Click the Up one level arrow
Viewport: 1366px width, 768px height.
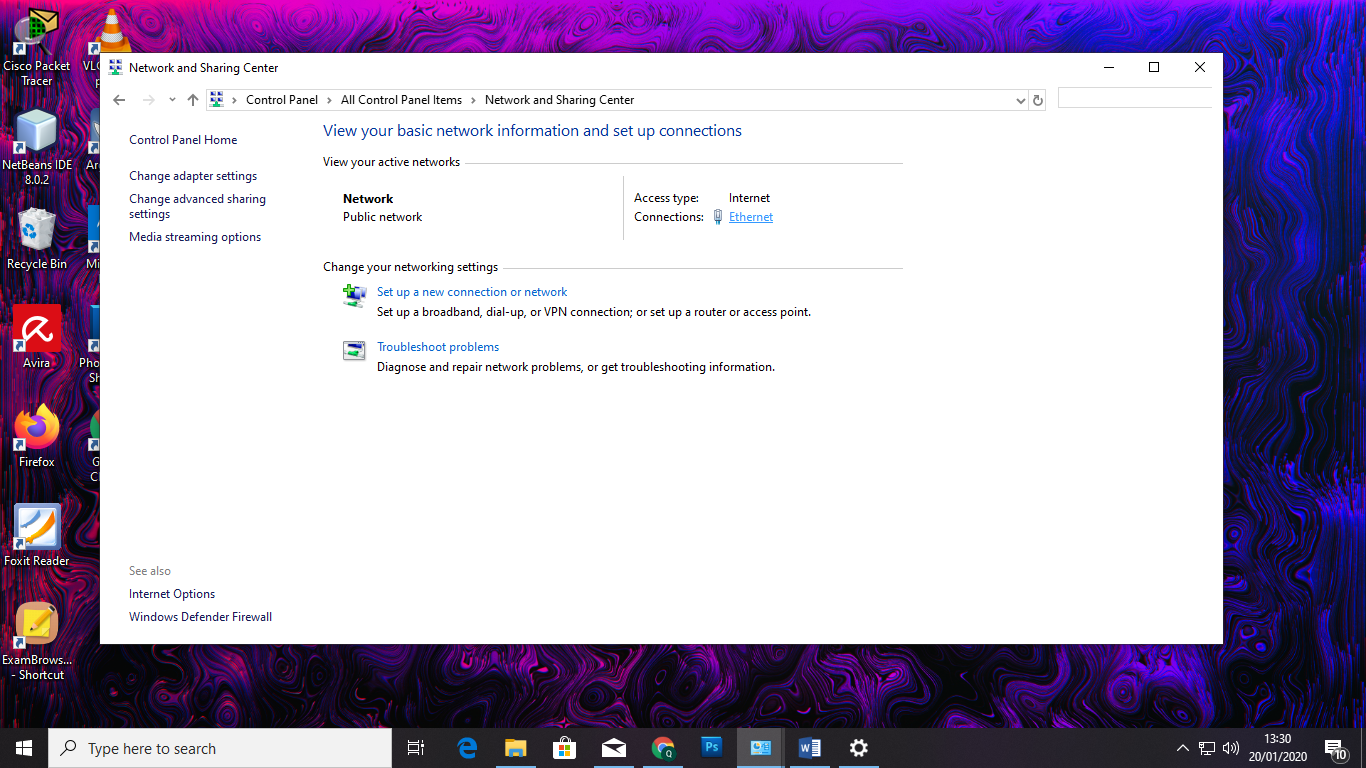tap(193, 100)
